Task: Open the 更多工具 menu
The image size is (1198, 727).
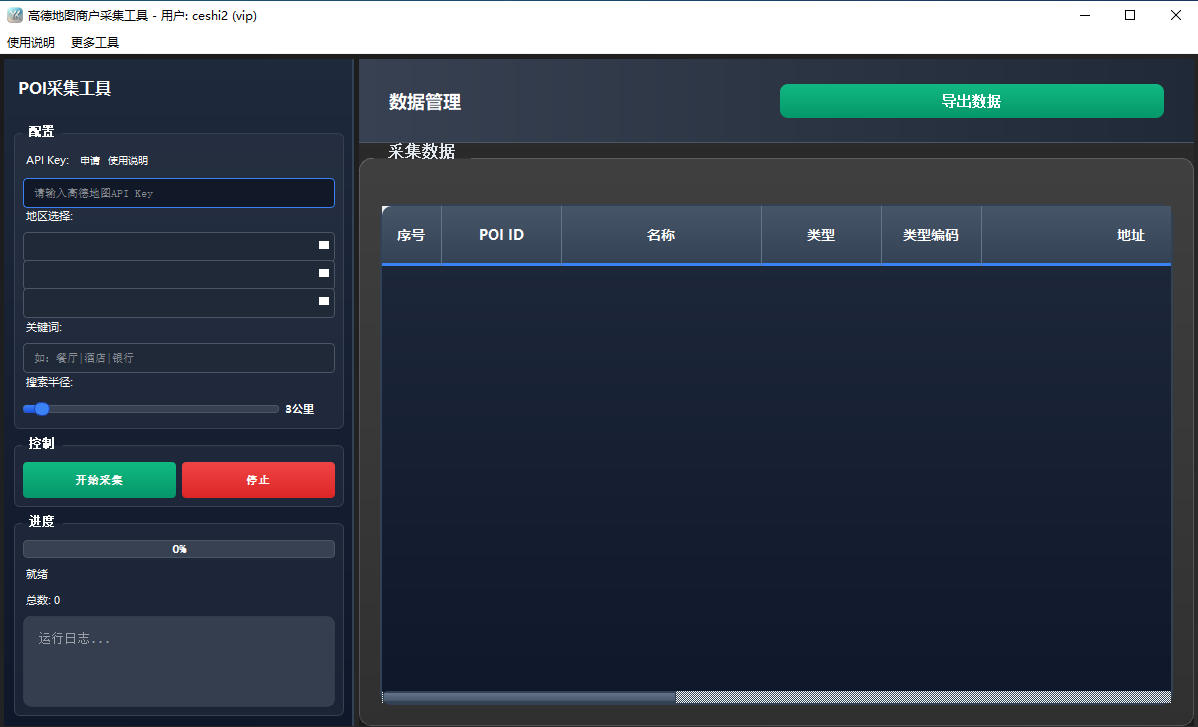Action: click(93, 41)
